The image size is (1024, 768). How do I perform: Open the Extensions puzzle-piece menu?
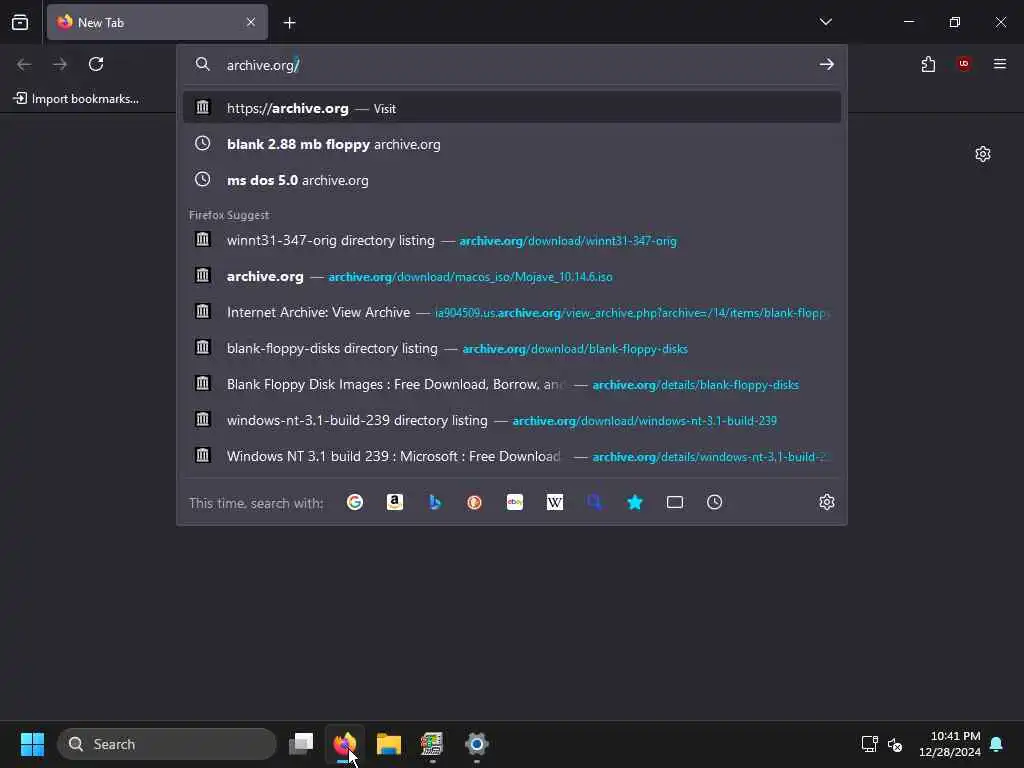(928, 64)
